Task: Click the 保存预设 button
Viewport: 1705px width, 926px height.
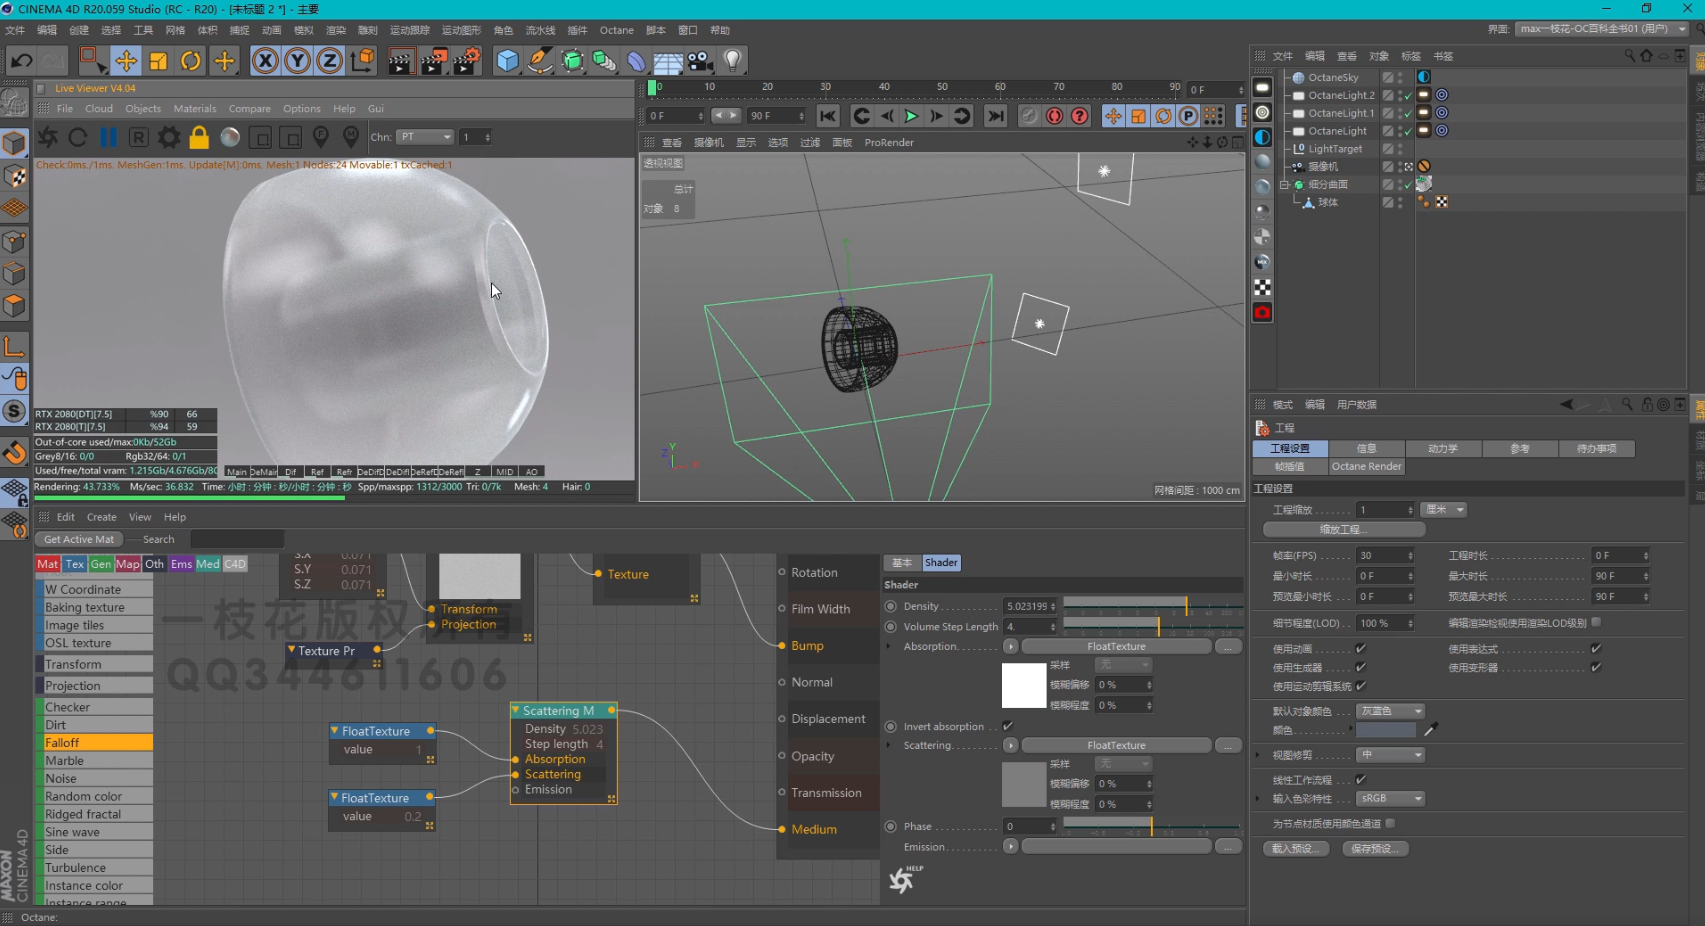Action: 1375,849
